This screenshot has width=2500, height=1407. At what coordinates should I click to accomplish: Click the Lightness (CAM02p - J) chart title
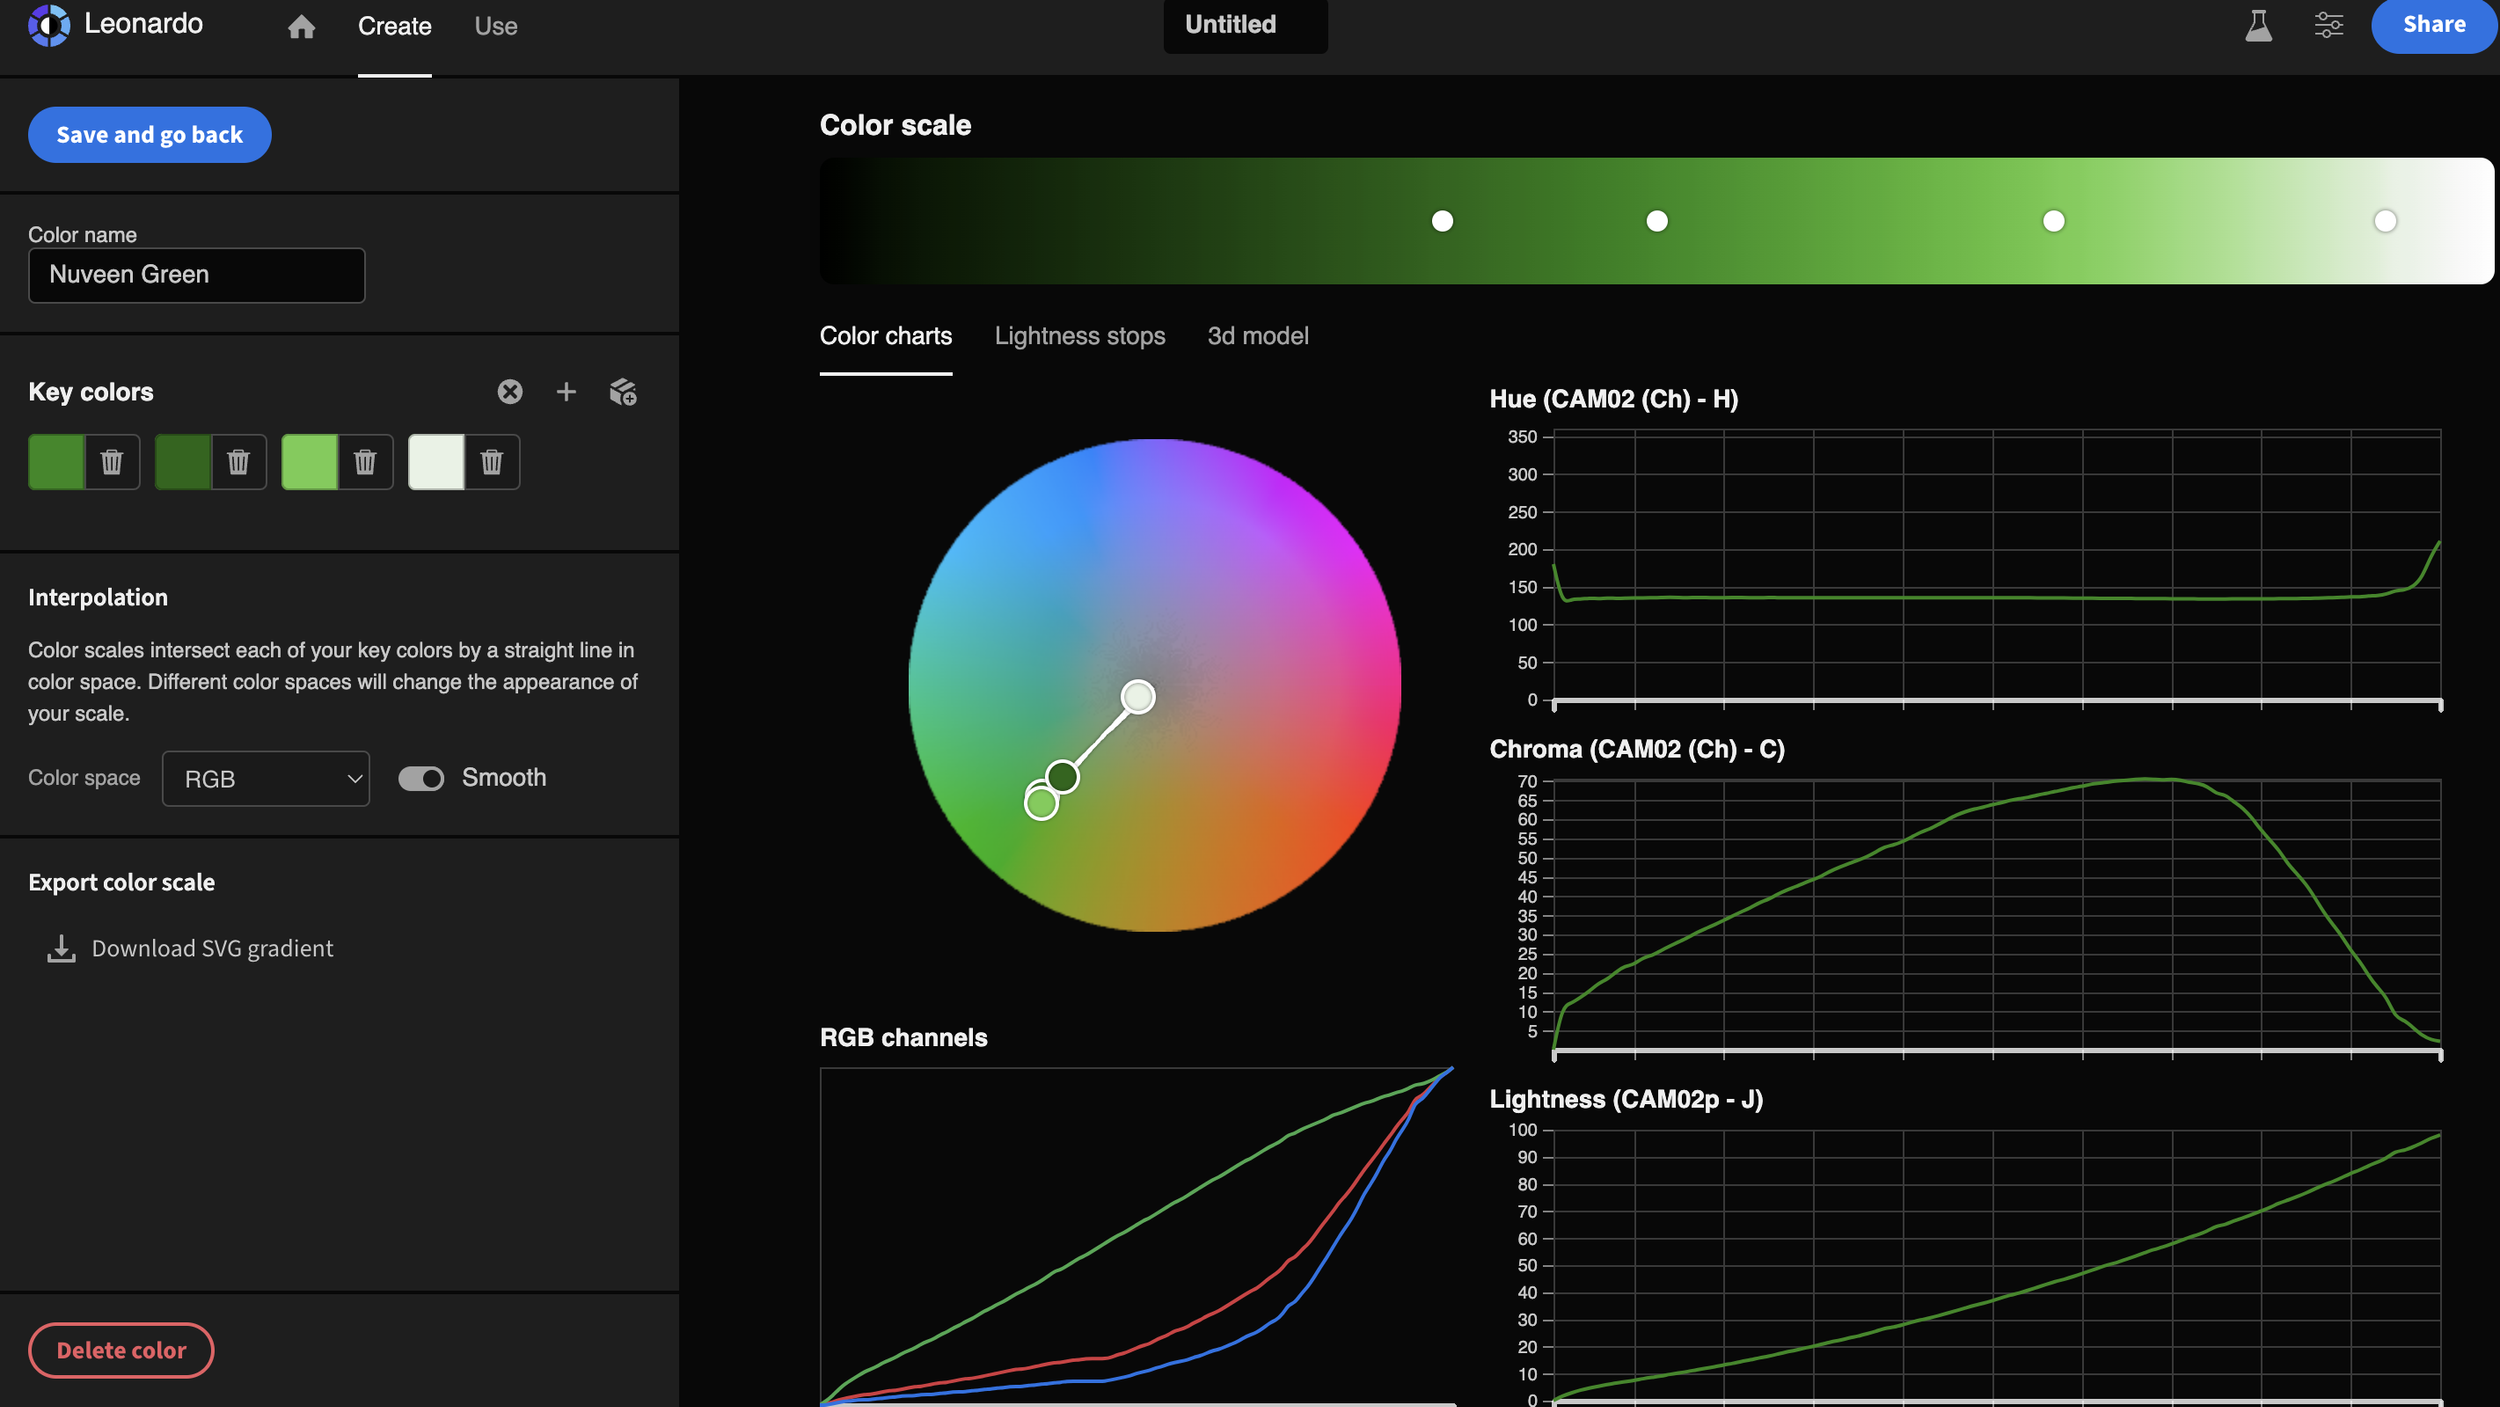pos(1626,1099)
